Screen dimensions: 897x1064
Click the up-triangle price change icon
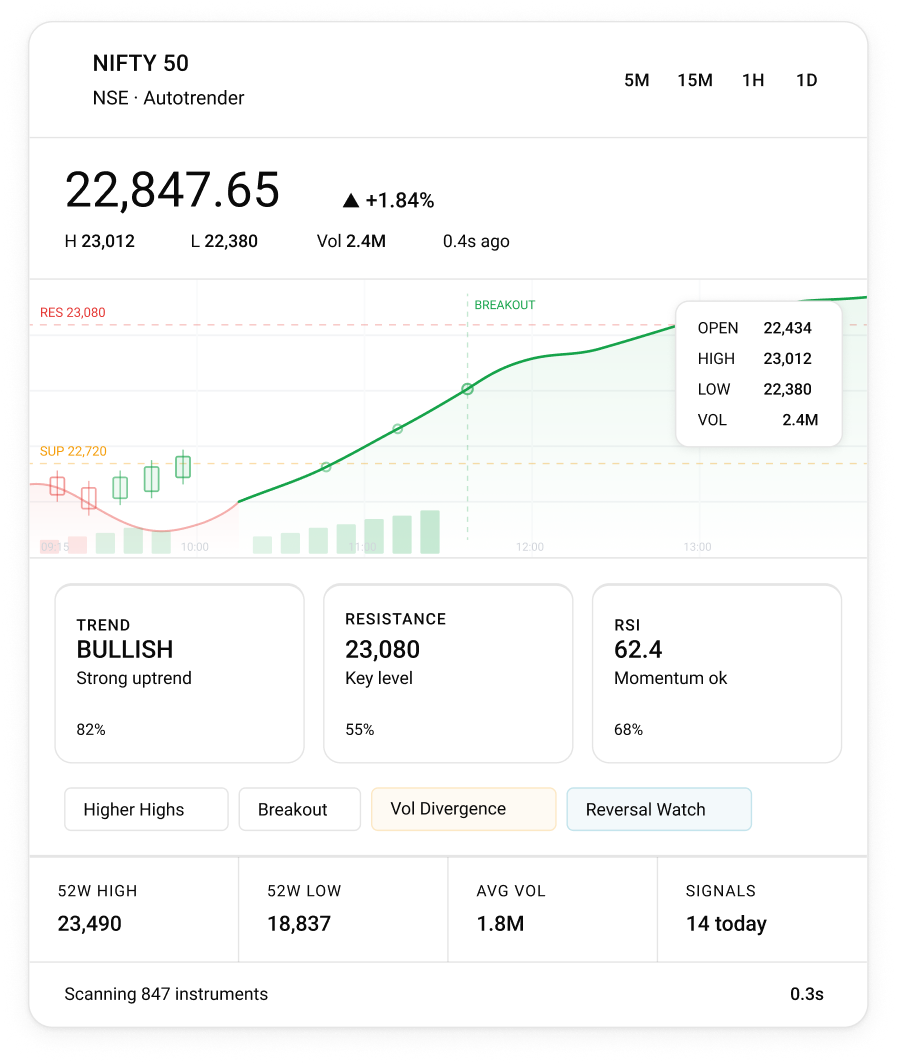click(x=351, y=200)
